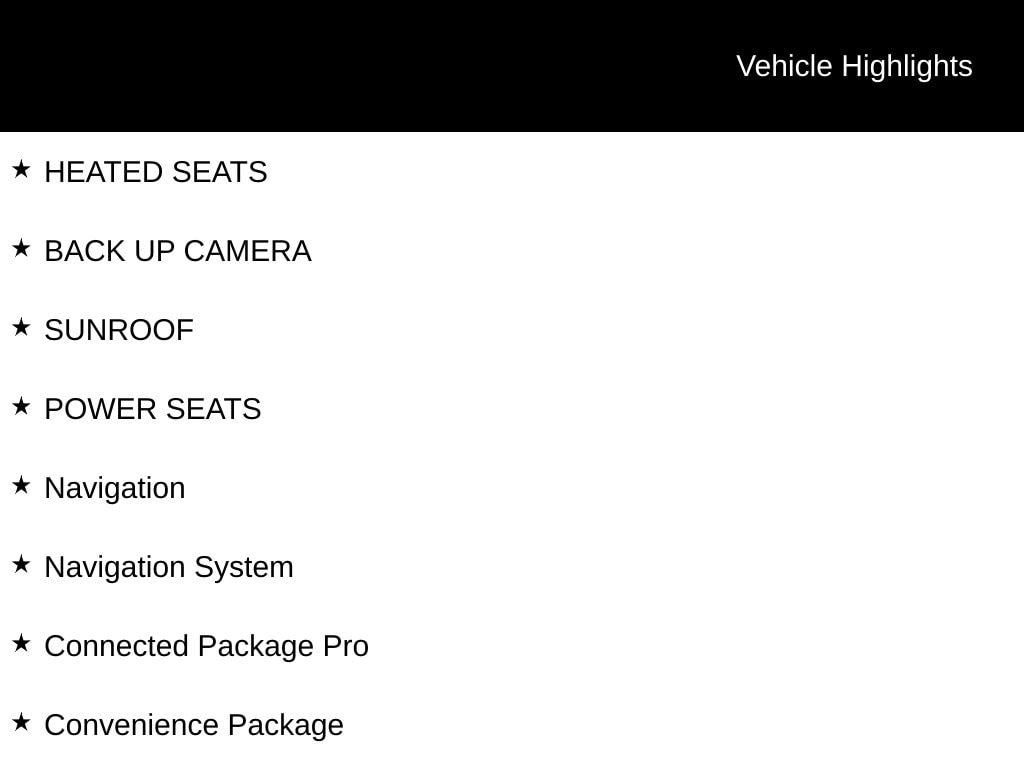Viewport: 1024px width, 768px height.
Task: Click the word Vehicle in the header
Action: pos(784,66)
